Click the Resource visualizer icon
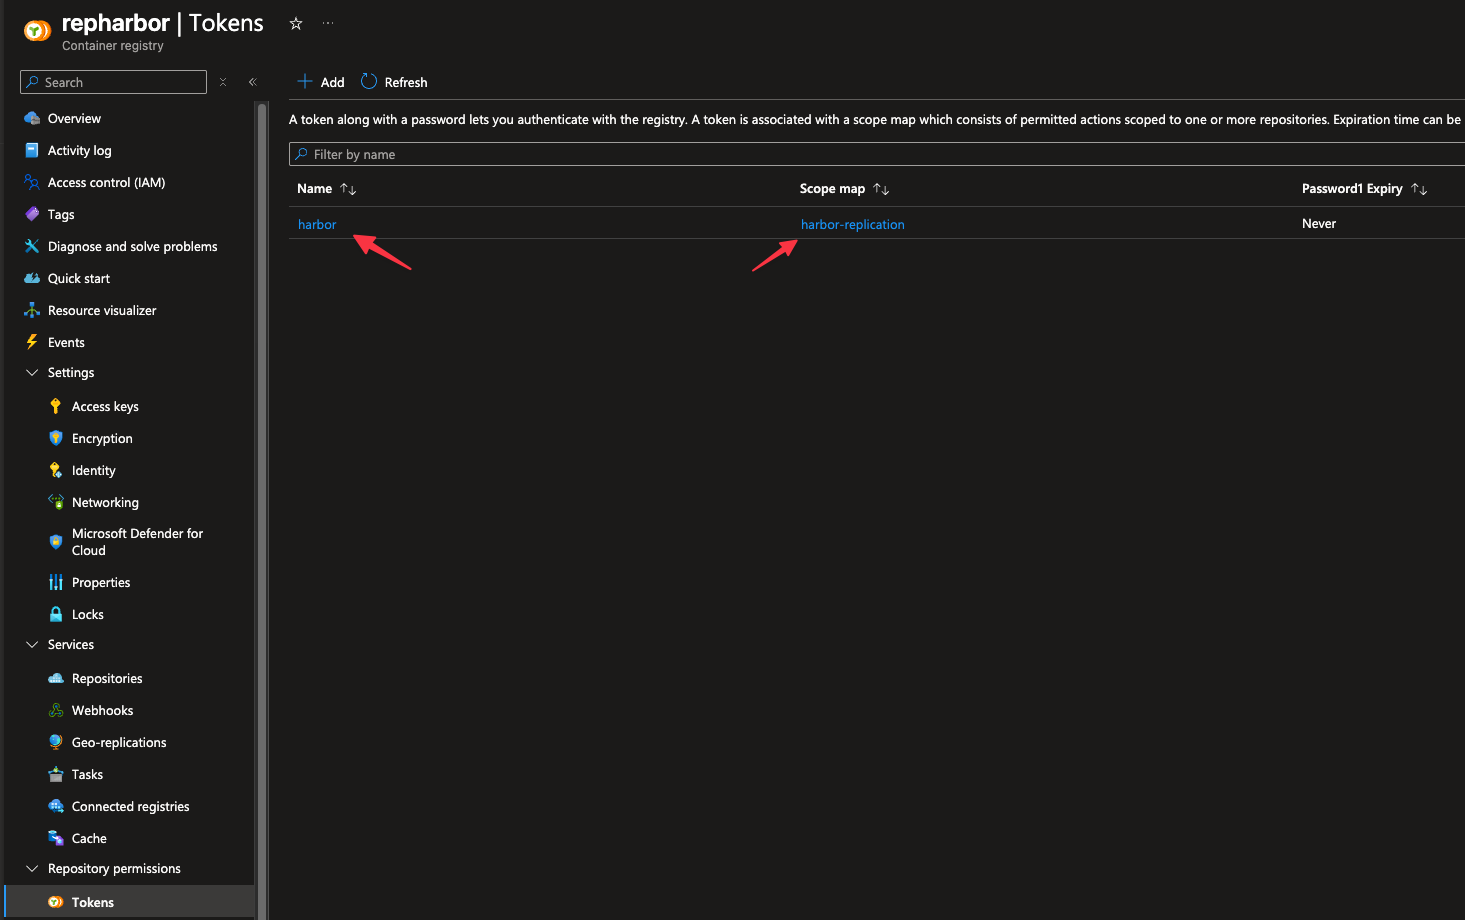Image resolution: width=1465 pixels, height=920 pixels. coord(32,310)
